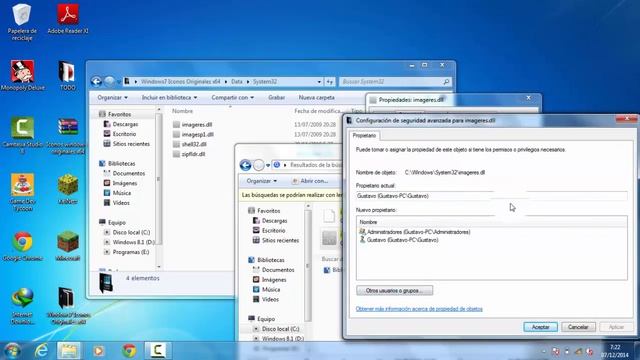This screenshot has height=360, width=640.
Task: Collapse Favoritos in System32 navigation pane
Action: point(115,114)
